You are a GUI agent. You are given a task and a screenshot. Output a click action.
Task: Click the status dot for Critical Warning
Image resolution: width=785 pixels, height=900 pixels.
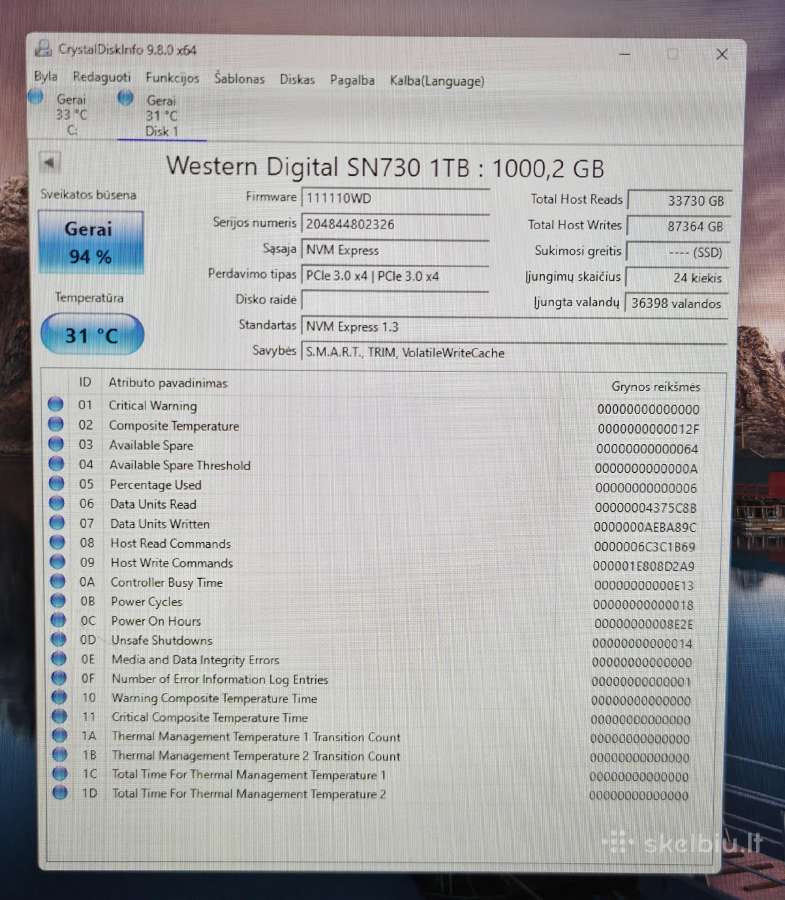(x=55, y=404)
